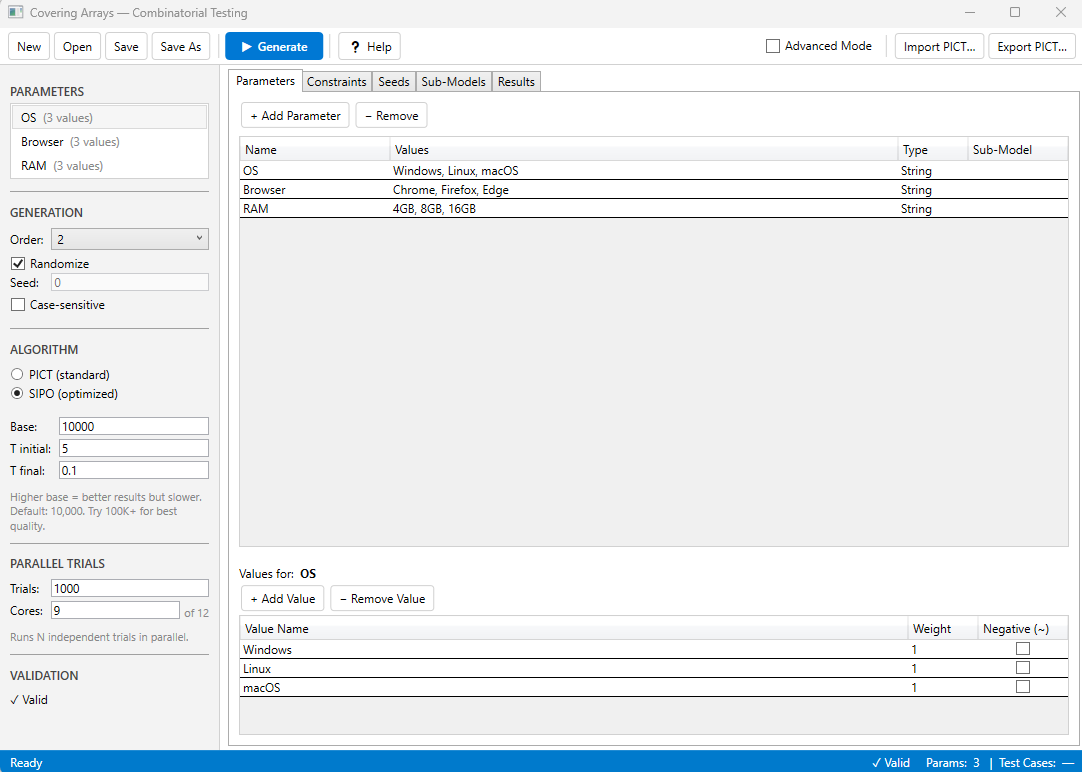1082x772 pixels.
Task: Uncheck the Randomize option
Action: (18, 264)
